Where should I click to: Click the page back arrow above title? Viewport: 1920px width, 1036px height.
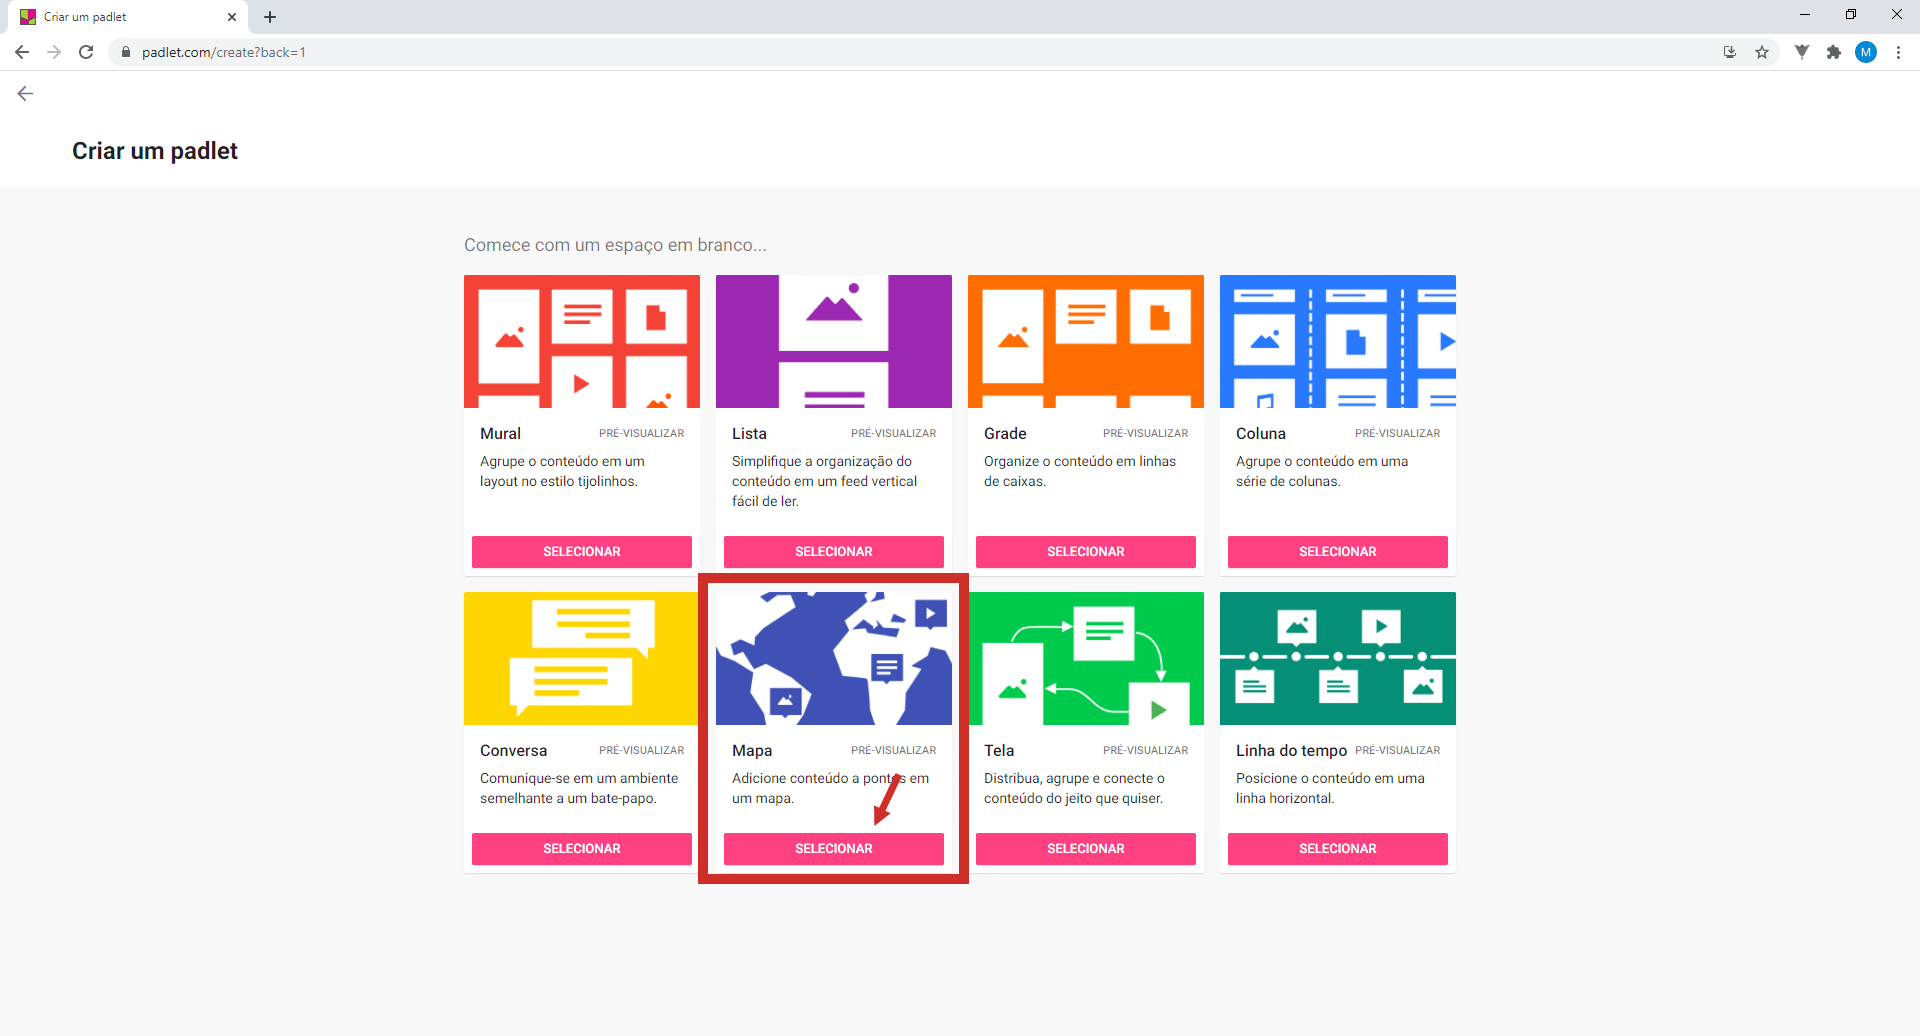coord(26,93)
